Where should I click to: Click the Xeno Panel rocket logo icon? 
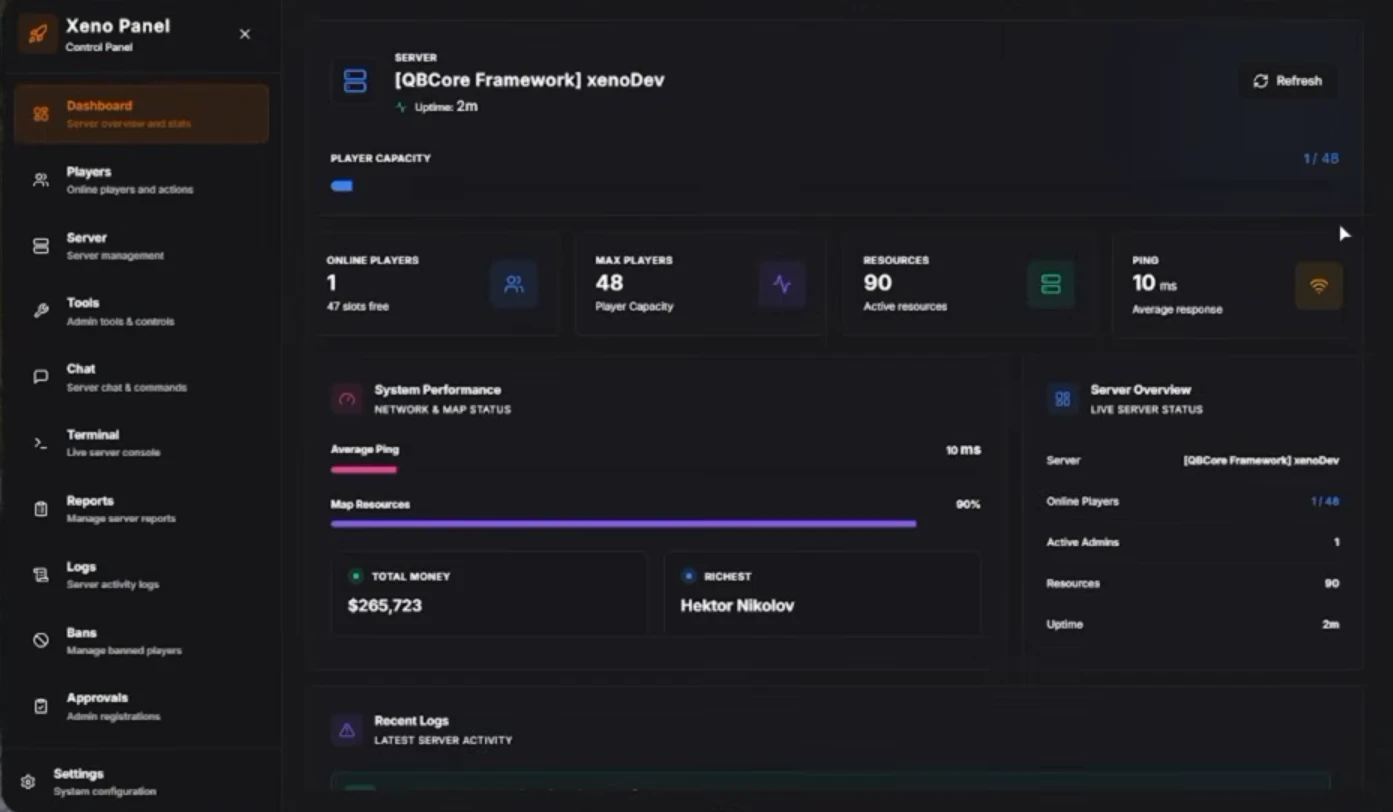[x=38, y=34]
